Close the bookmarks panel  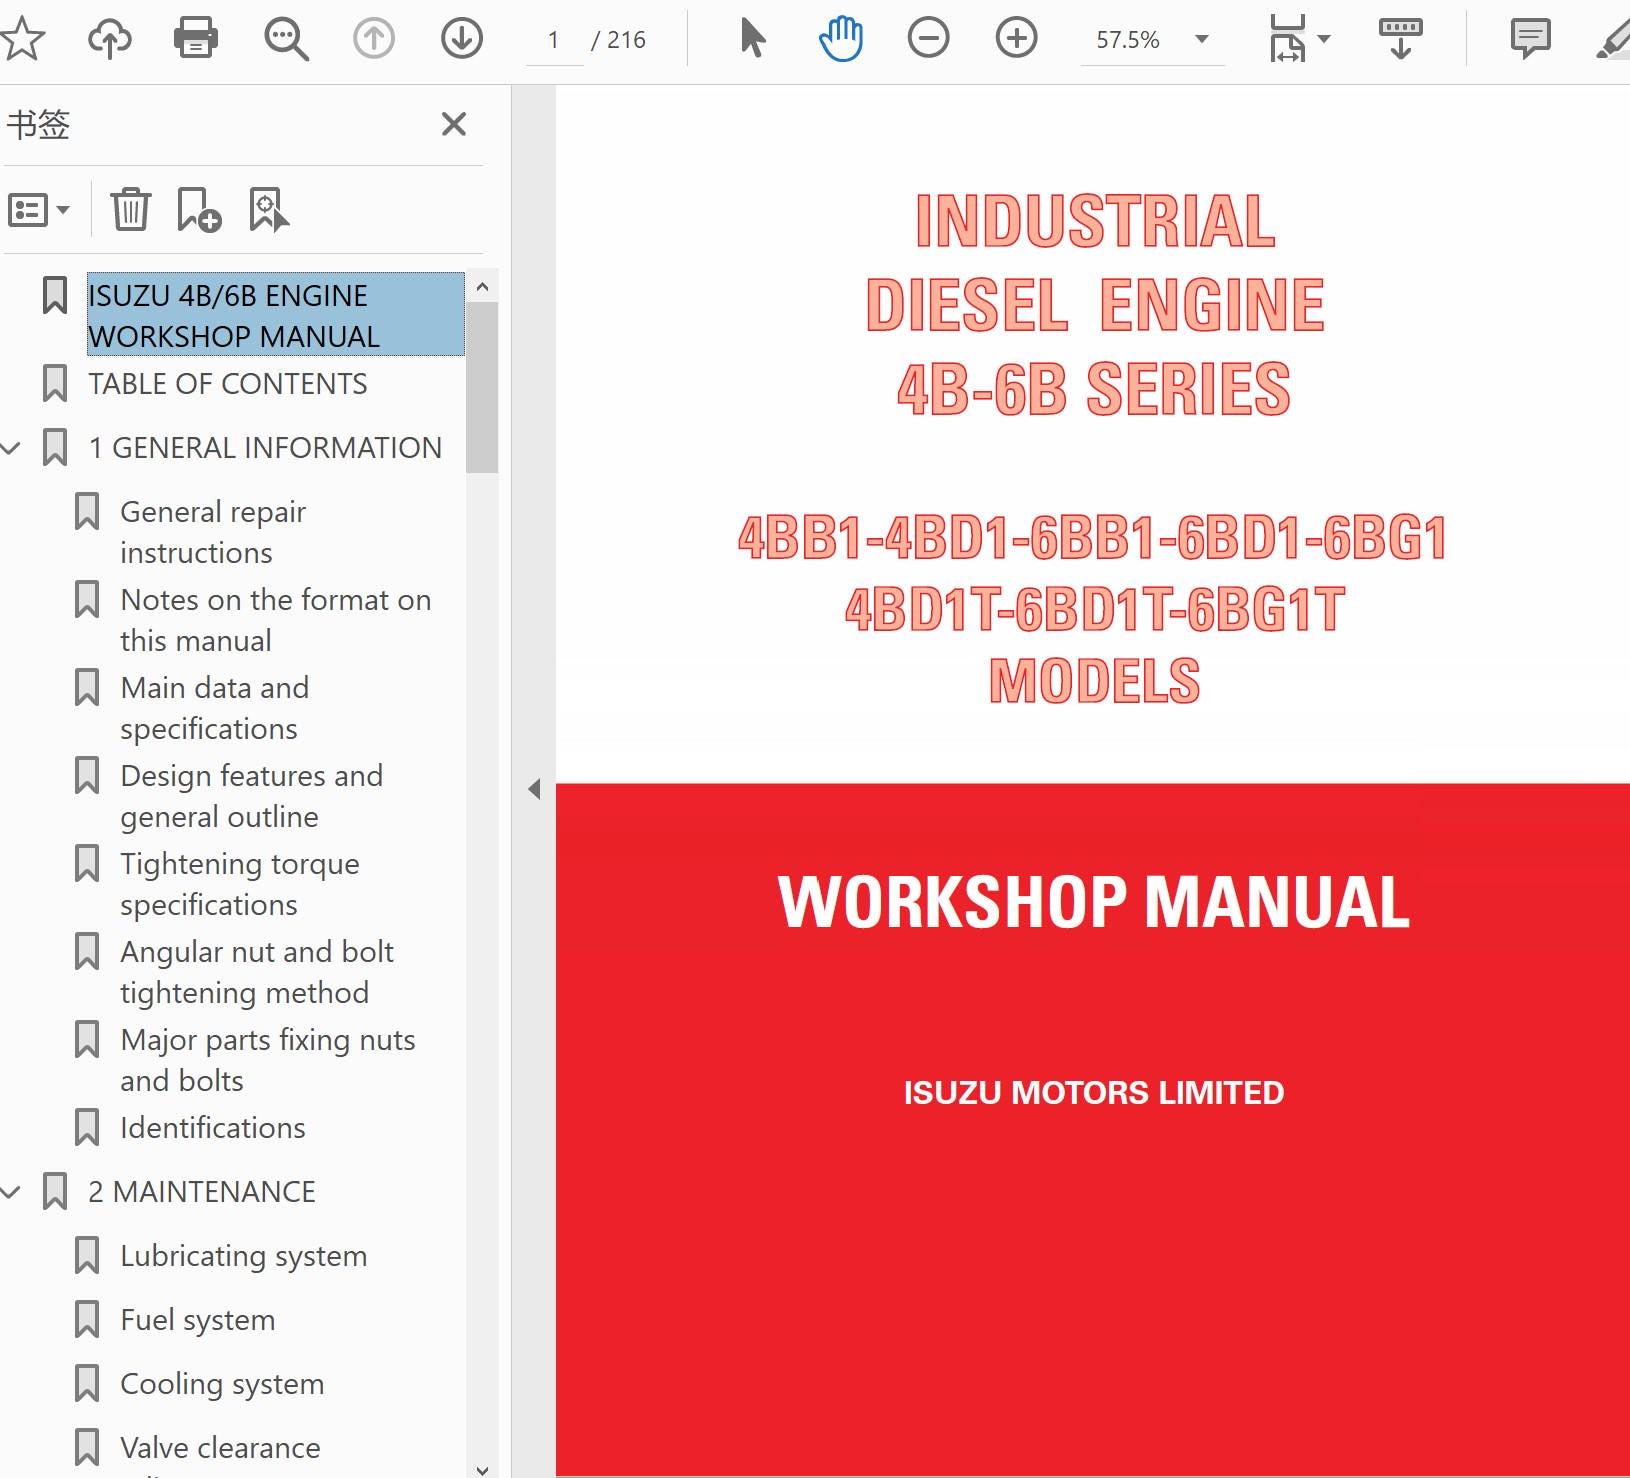point(454,124)
